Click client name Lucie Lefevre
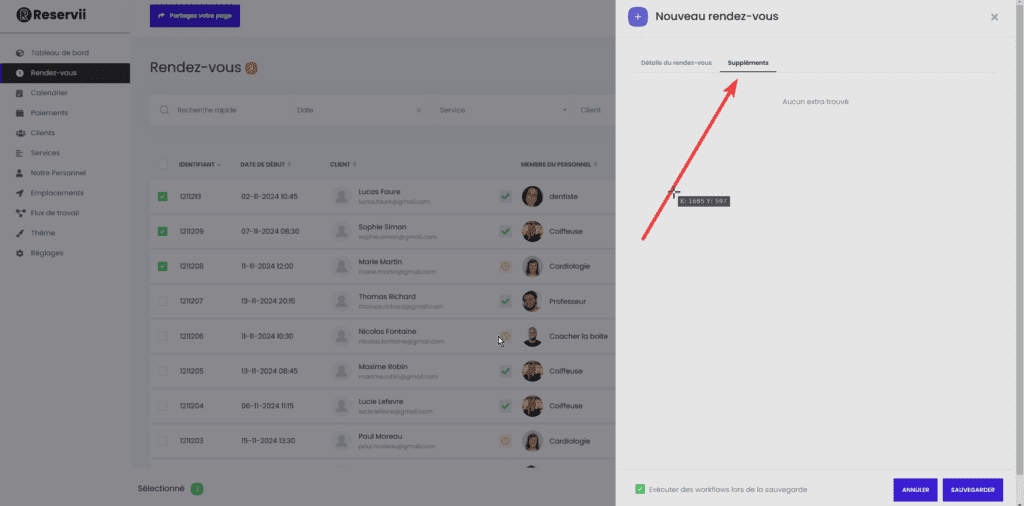1024x506 pixels. tap(382, 402)
